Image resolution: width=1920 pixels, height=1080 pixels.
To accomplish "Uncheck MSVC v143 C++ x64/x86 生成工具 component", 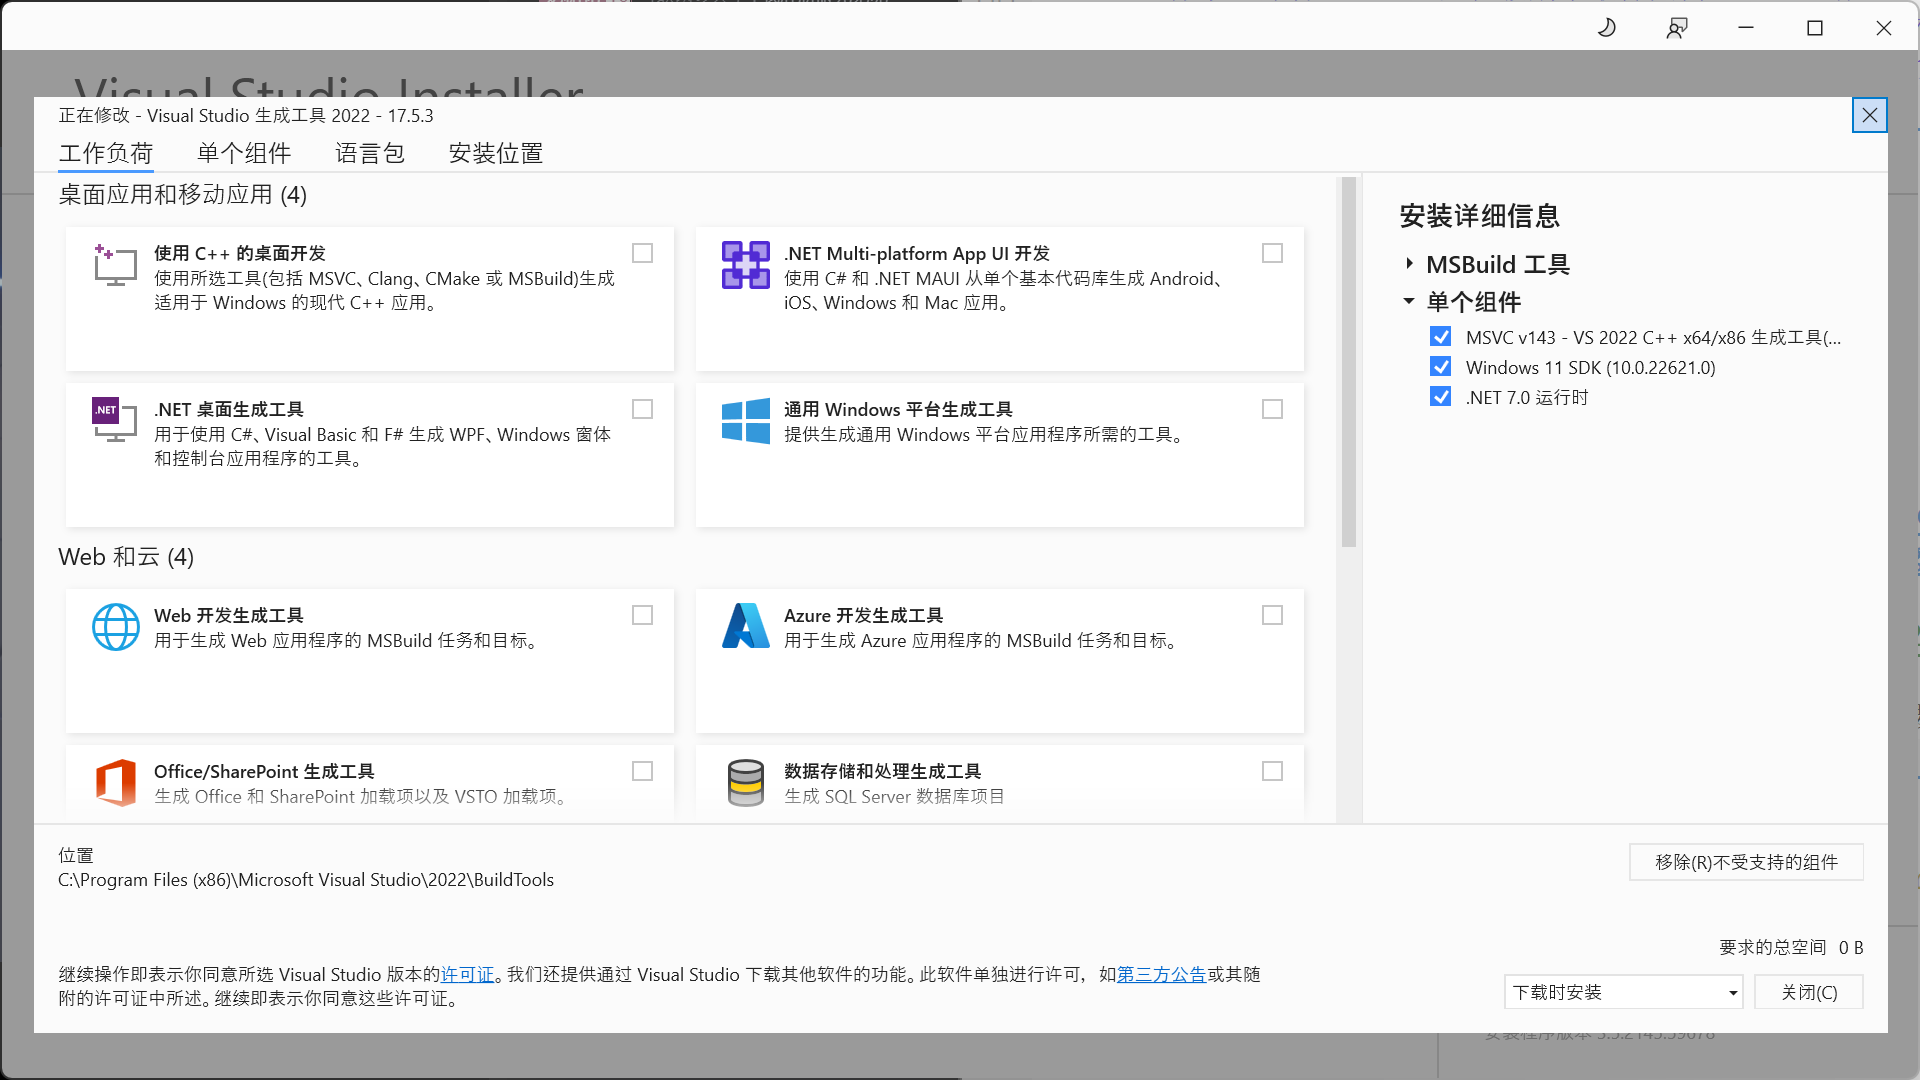I will click(x=1440, y=337).
